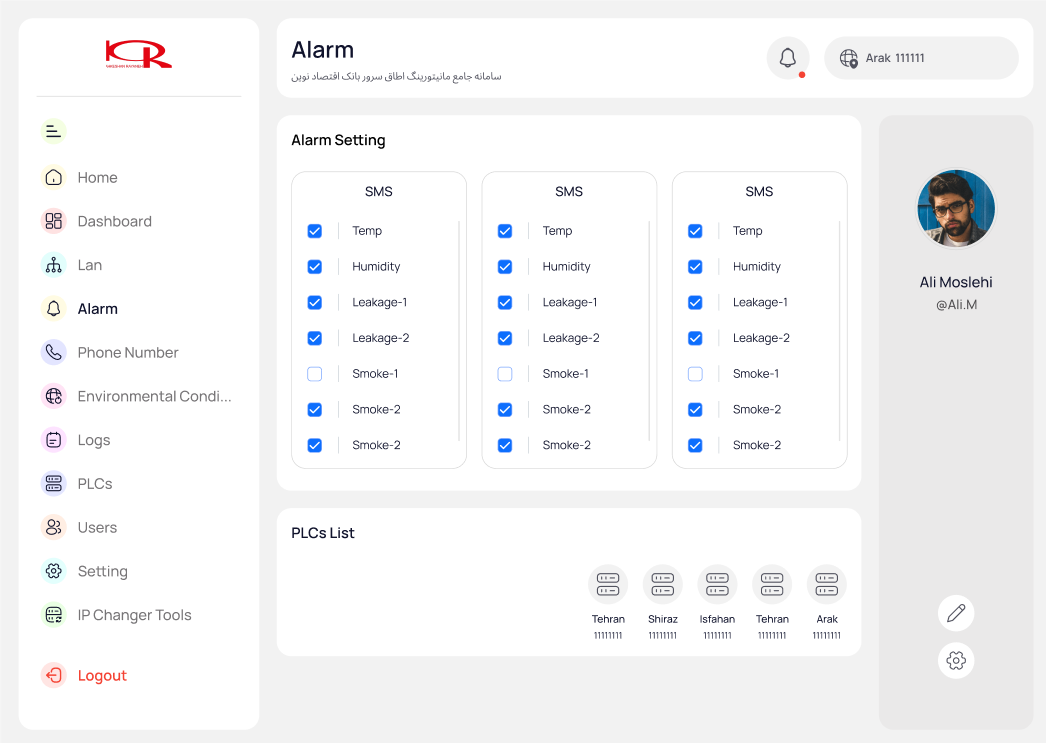Toggle Leakage-2 in the first SMS card
Image resolution: width=1046 pixels, height=743 pixels.
coord(315,338)
